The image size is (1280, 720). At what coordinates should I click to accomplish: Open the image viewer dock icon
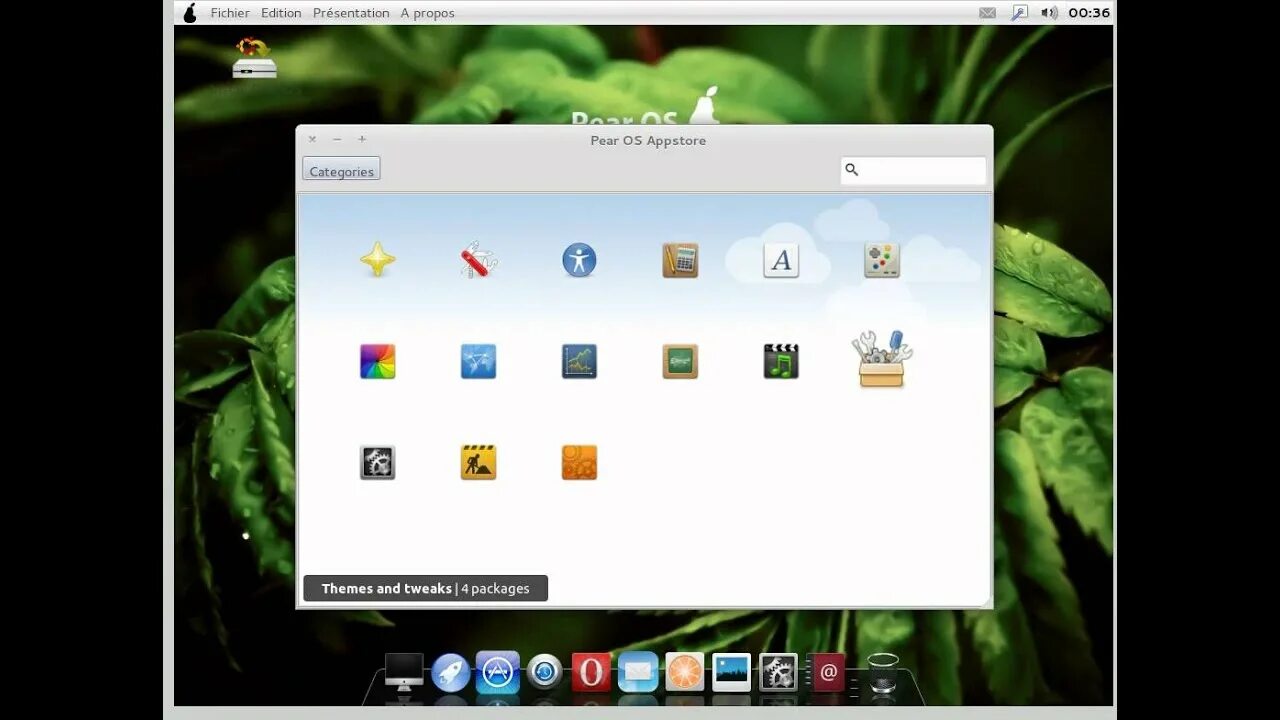tap(732, 672)
